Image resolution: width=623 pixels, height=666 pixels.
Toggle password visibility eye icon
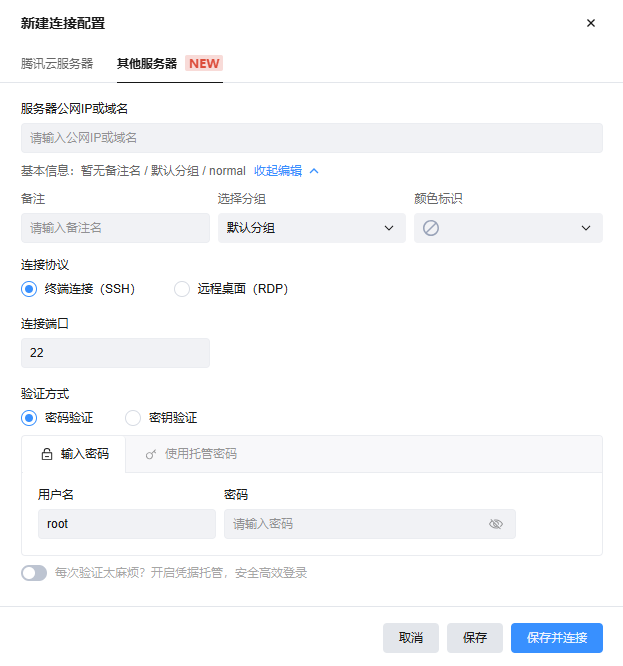pos(496,524)
